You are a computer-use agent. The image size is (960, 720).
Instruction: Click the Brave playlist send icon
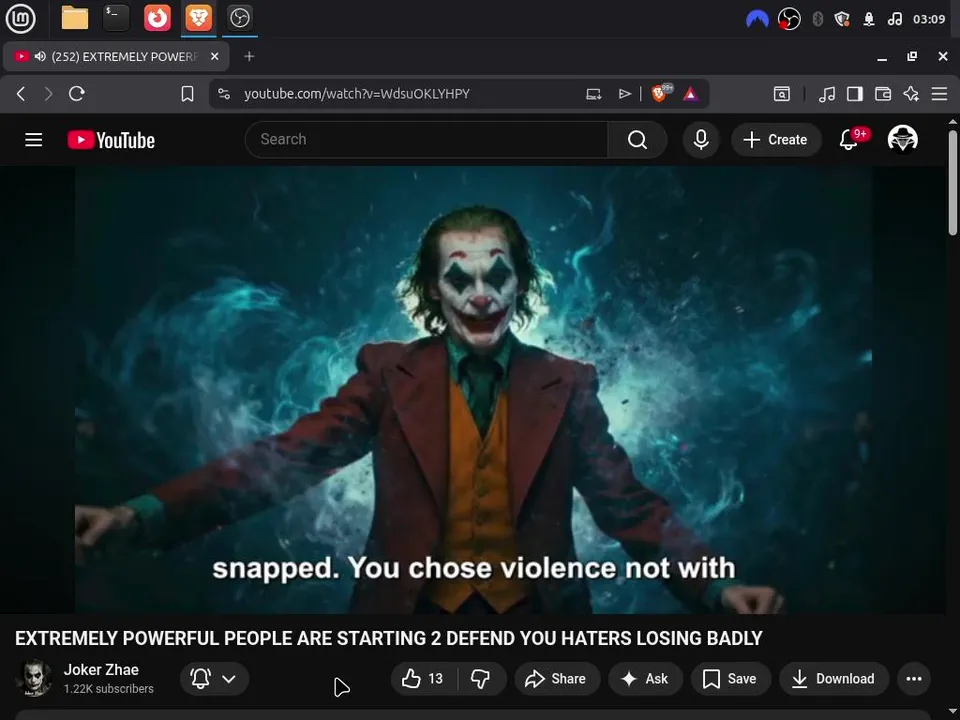pyautogui.click(x=624, y=94)
